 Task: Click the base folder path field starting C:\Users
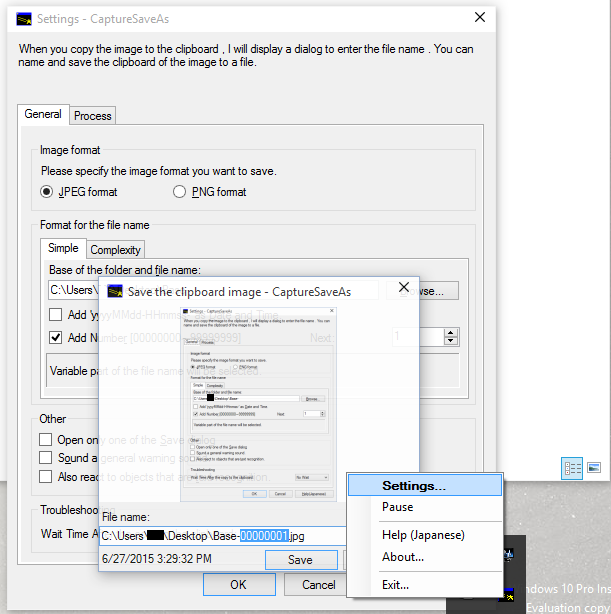point(73,290)
